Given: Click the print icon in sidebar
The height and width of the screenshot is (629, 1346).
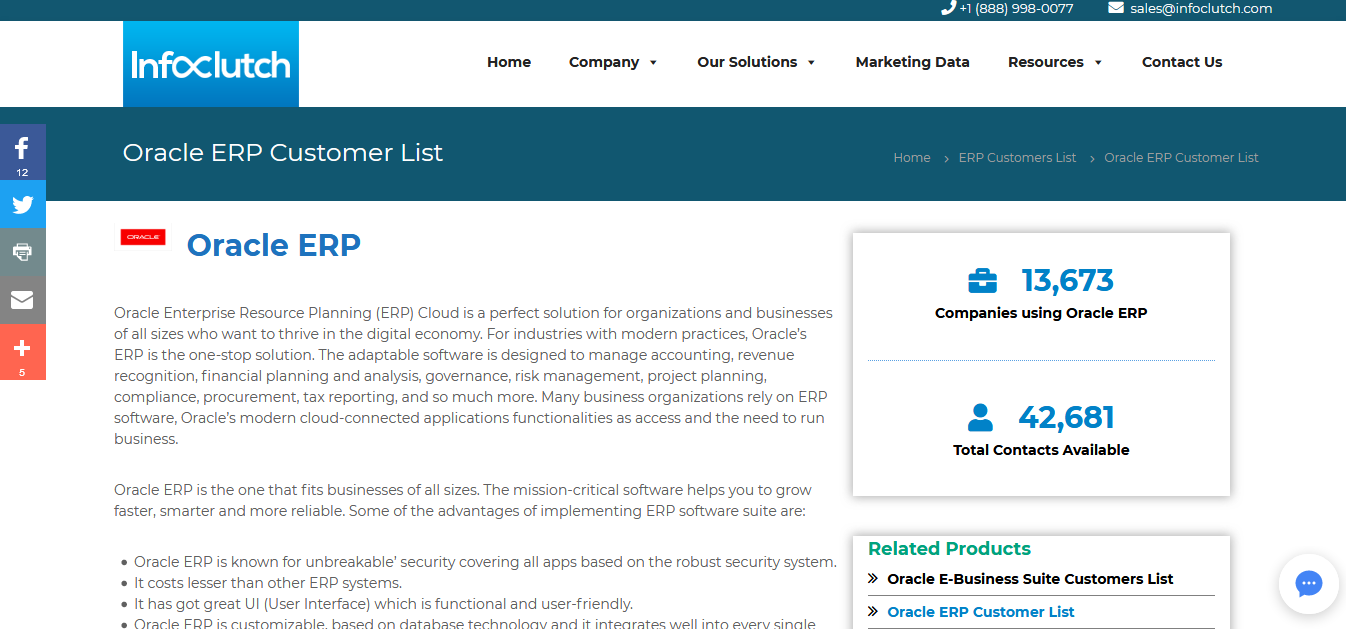Looking at the screenshot, I should [22, 252].
